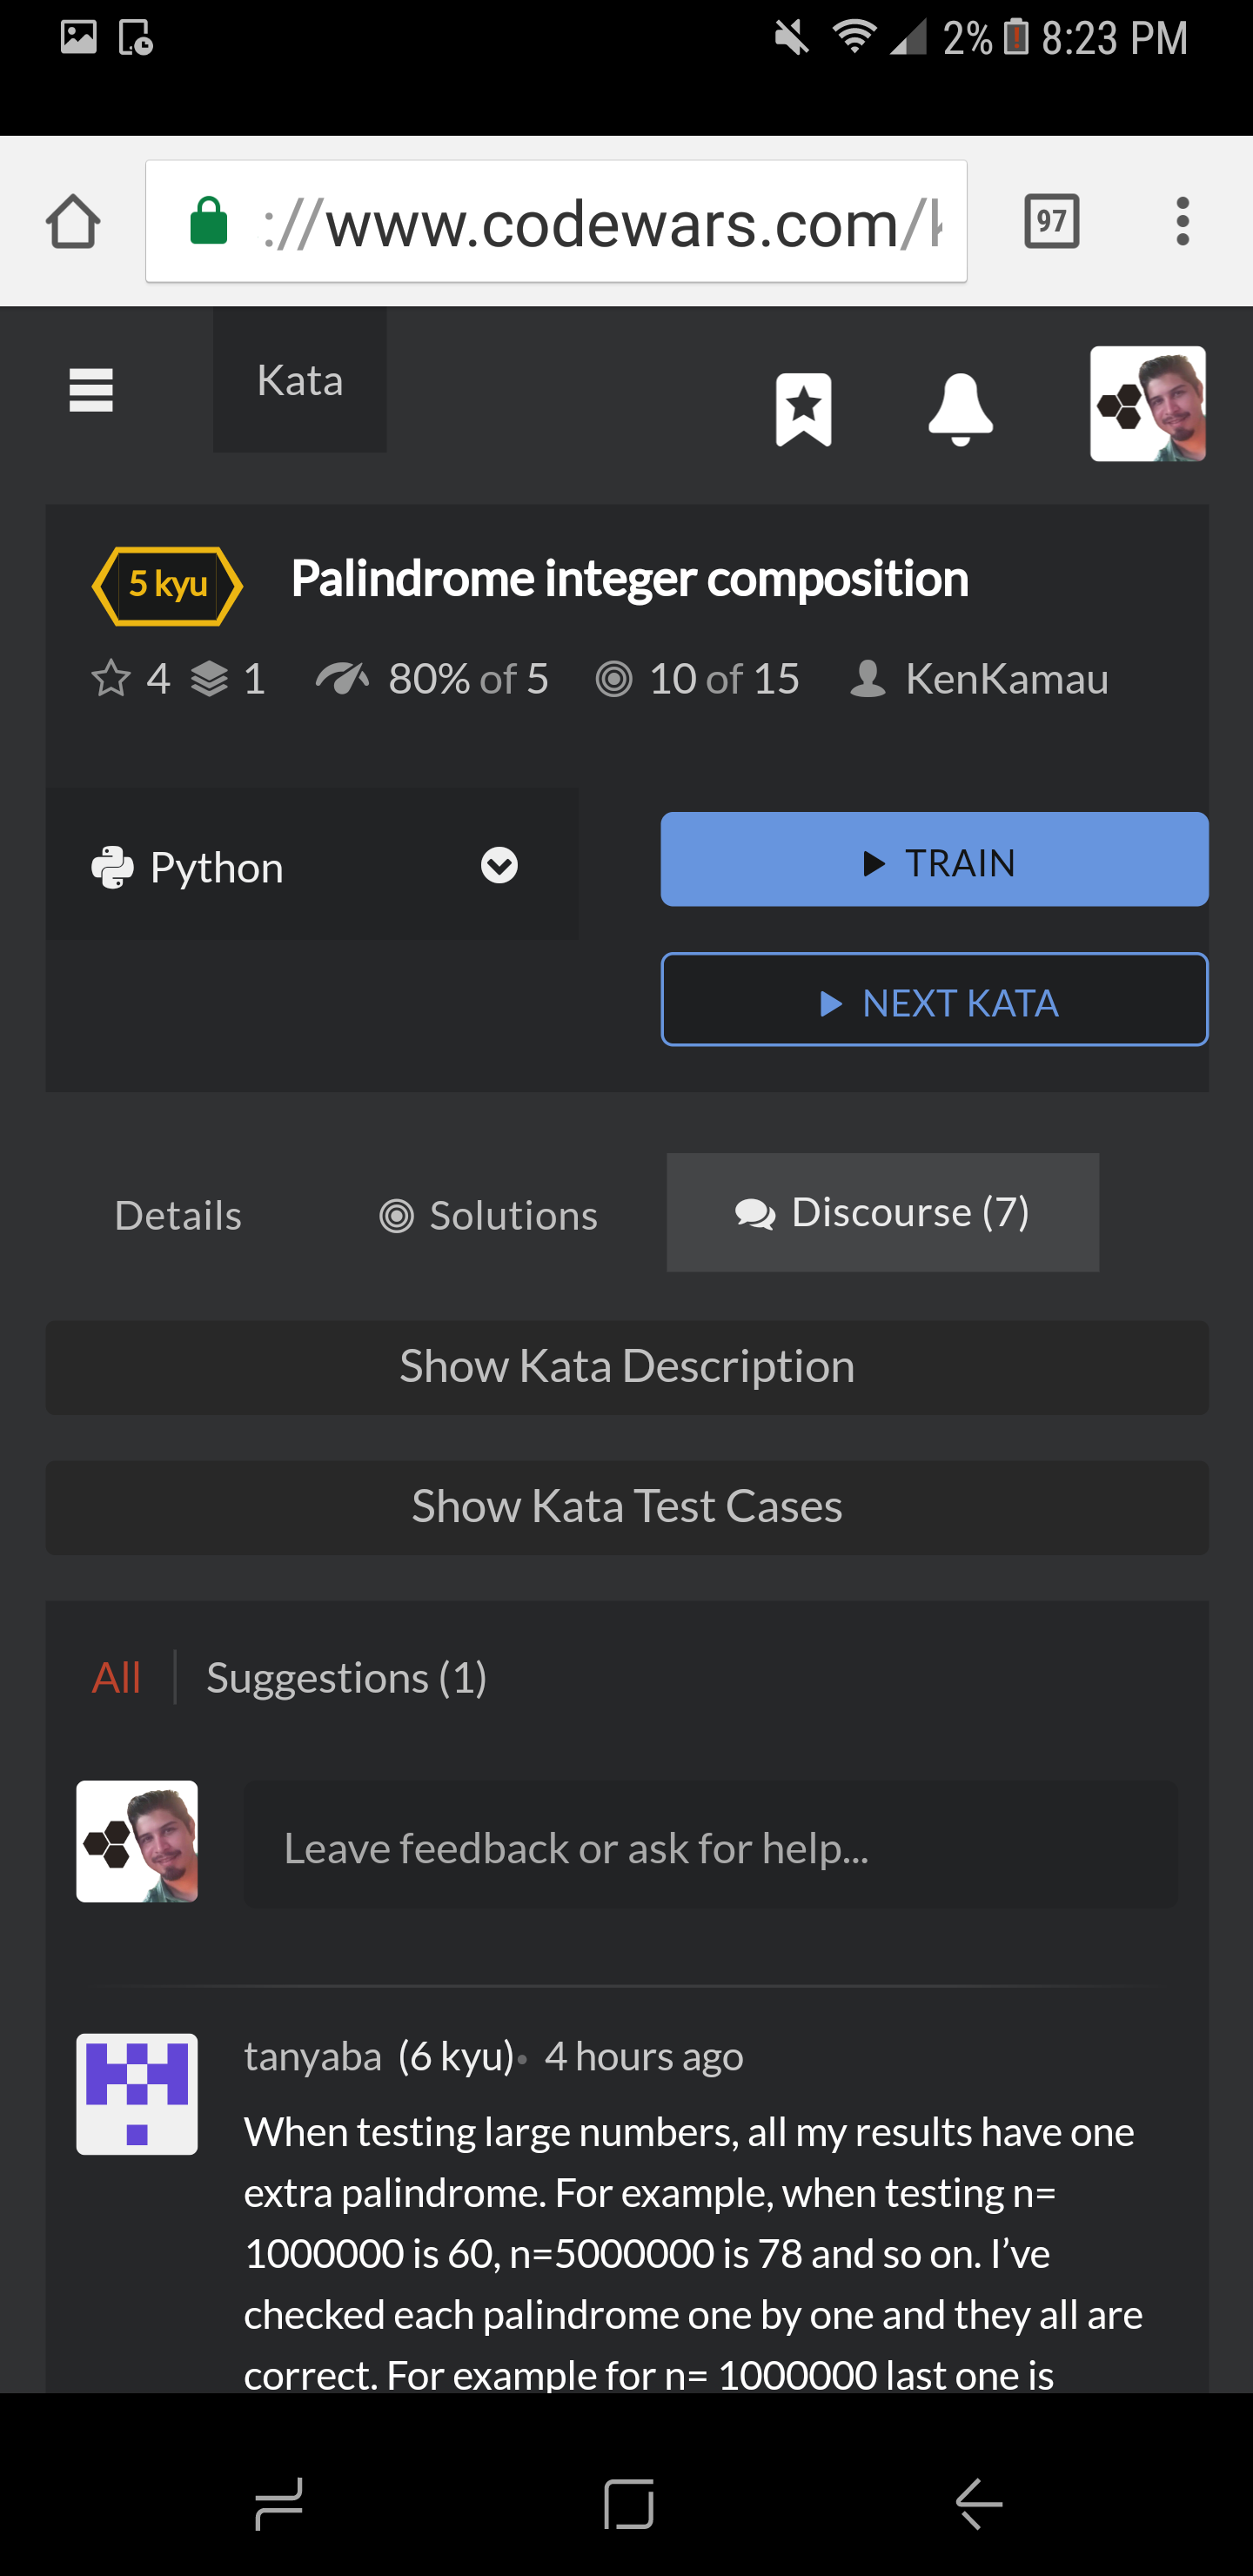Tap the screenshot notification icon in status bar
The height and width of the screenshot is (2576, 1253).
tap(134, 38)
